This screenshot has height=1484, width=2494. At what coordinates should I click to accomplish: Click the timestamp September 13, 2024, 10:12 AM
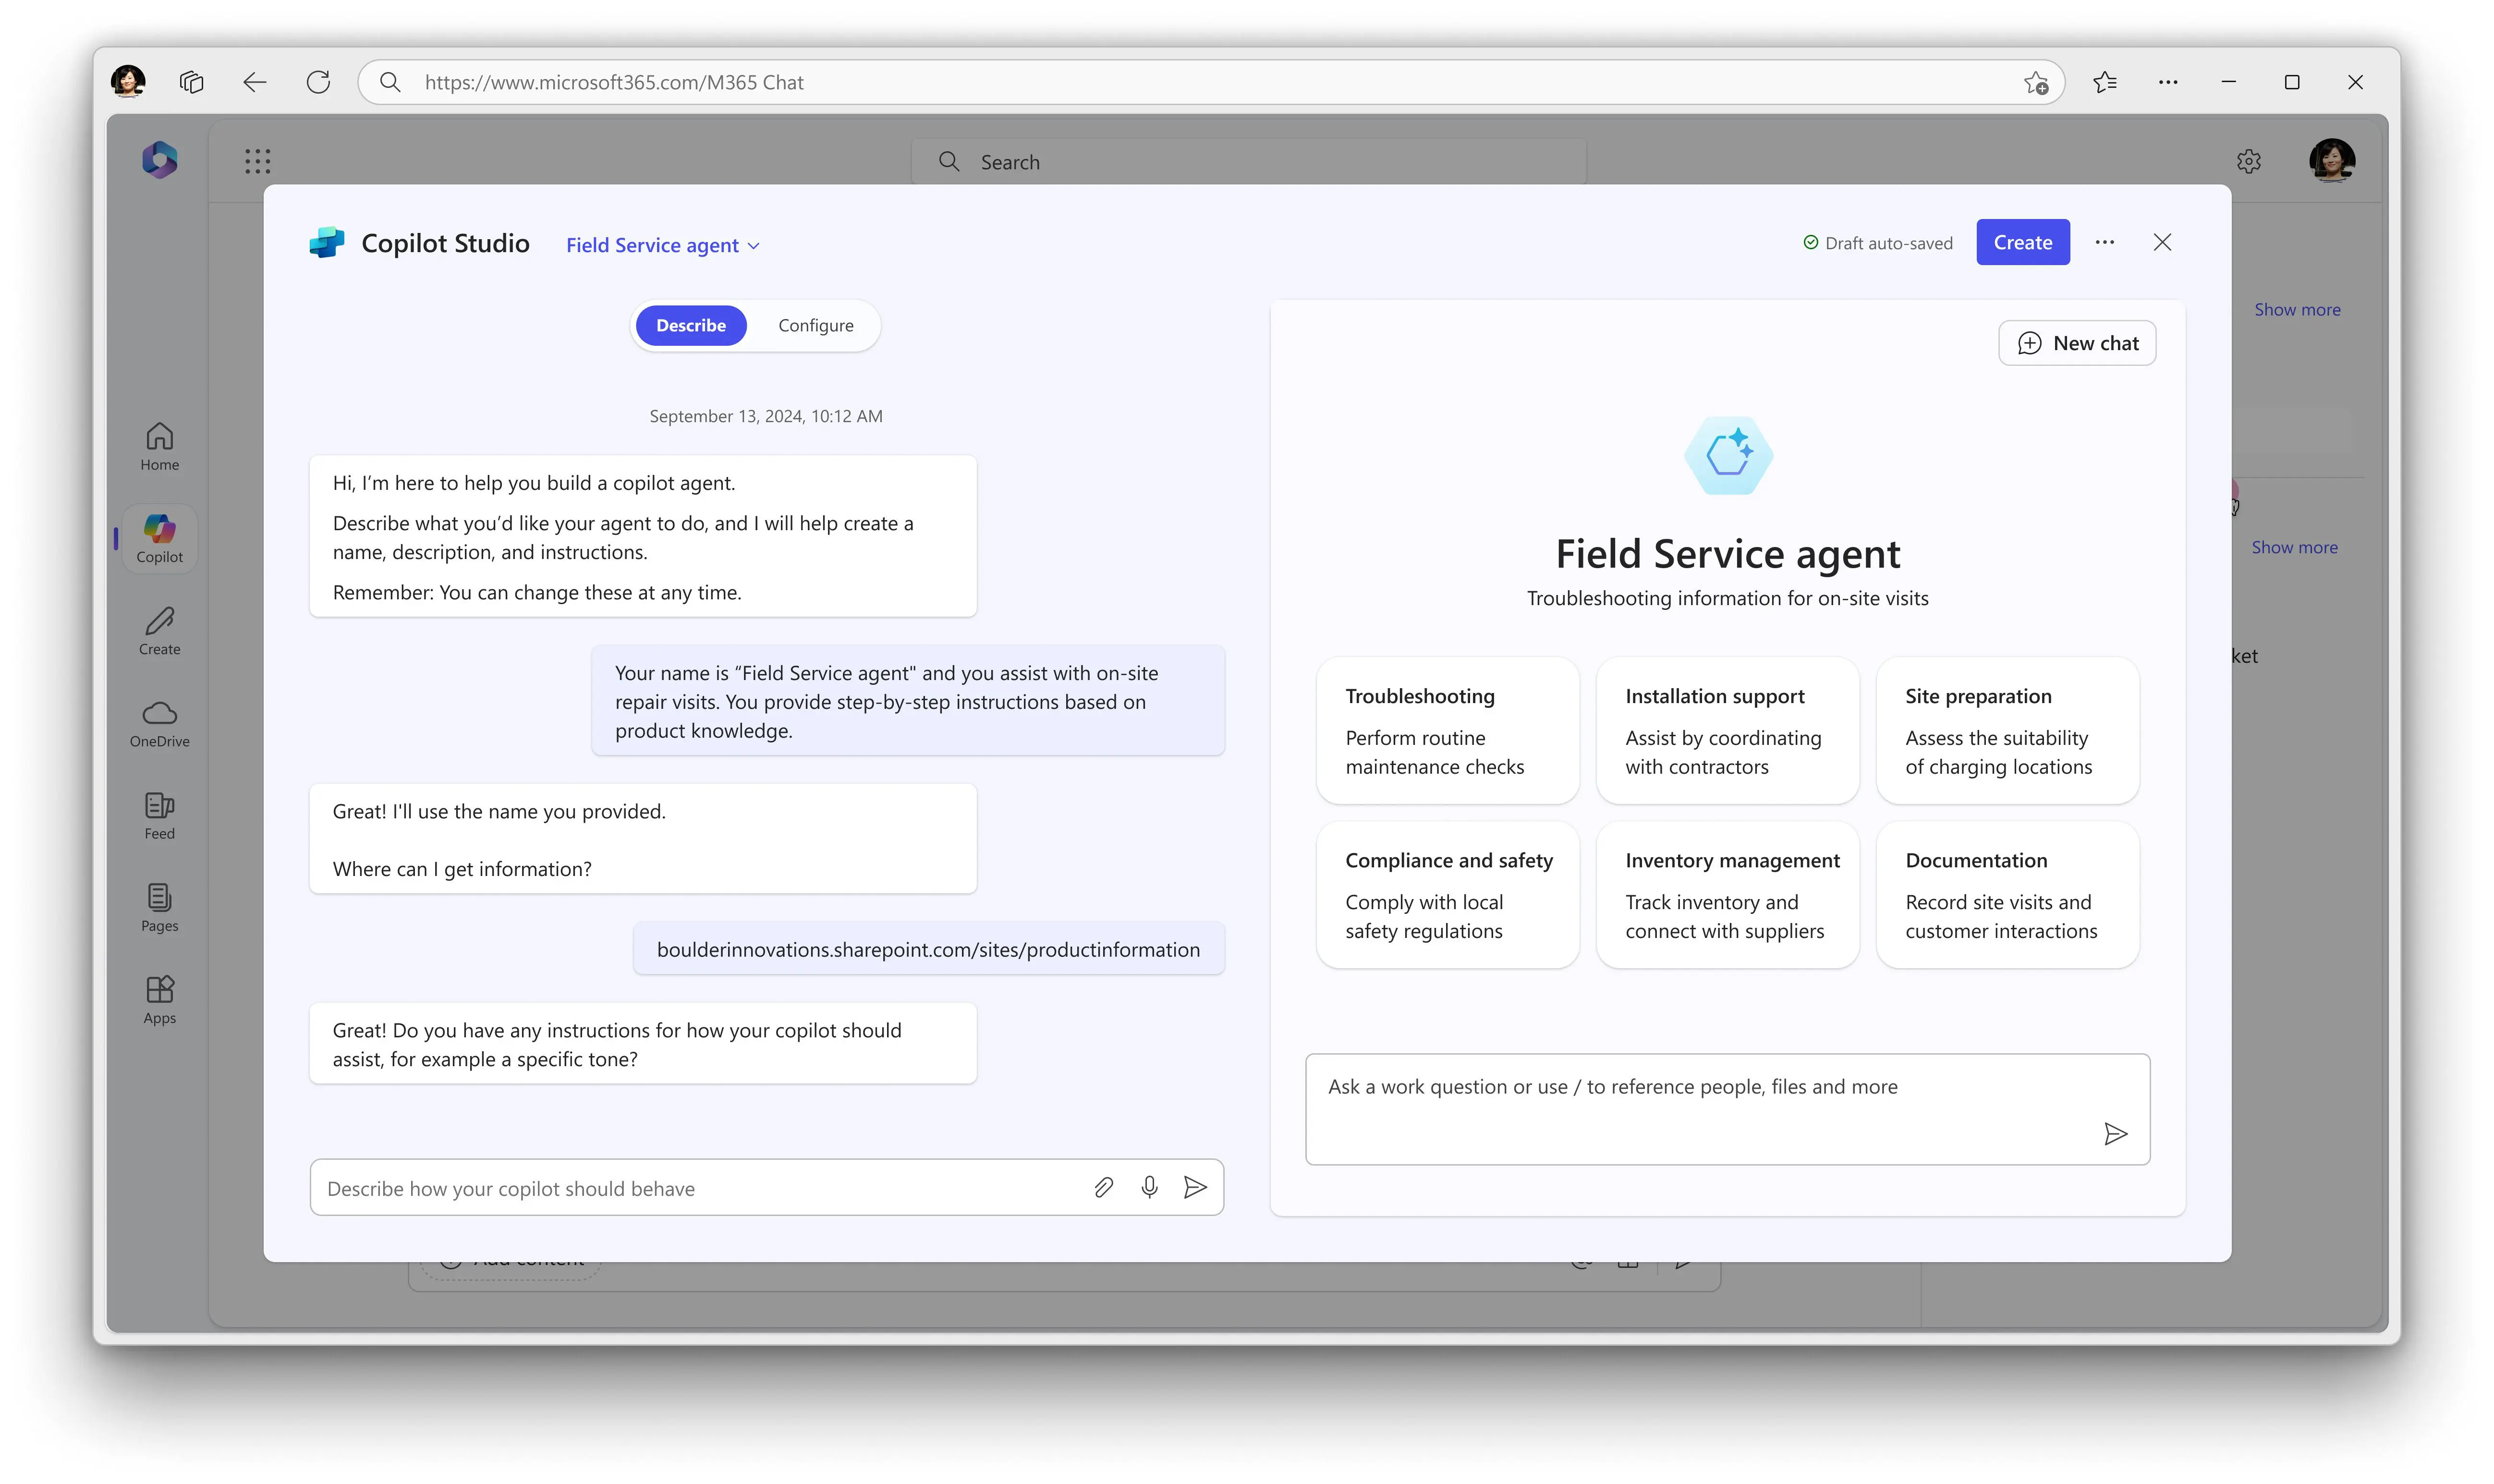point(766,416)
